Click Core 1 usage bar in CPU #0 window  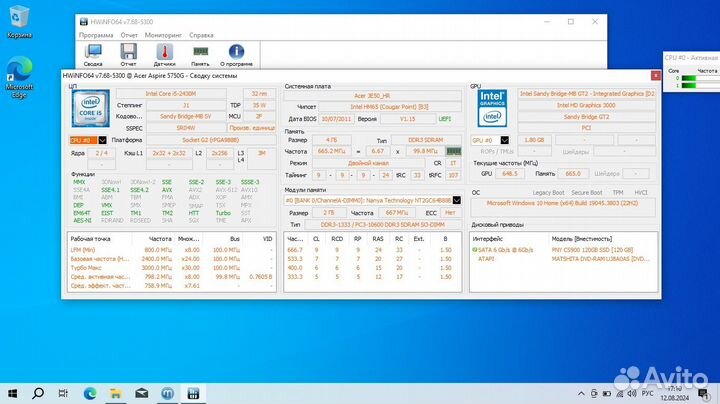click(701, 85)
